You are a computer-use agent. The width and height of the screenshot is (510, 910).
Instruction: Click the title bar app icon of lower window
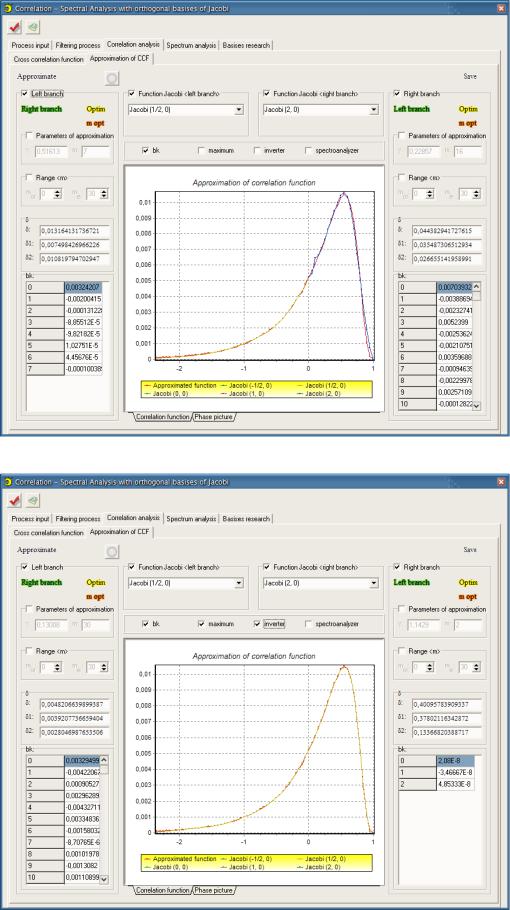(x=8, y=482)
